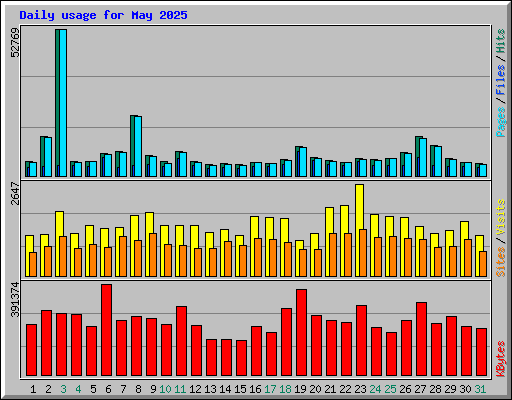512x400 pixels.
Task: Click the red KBytes bar for day 27
Action: 422,339
